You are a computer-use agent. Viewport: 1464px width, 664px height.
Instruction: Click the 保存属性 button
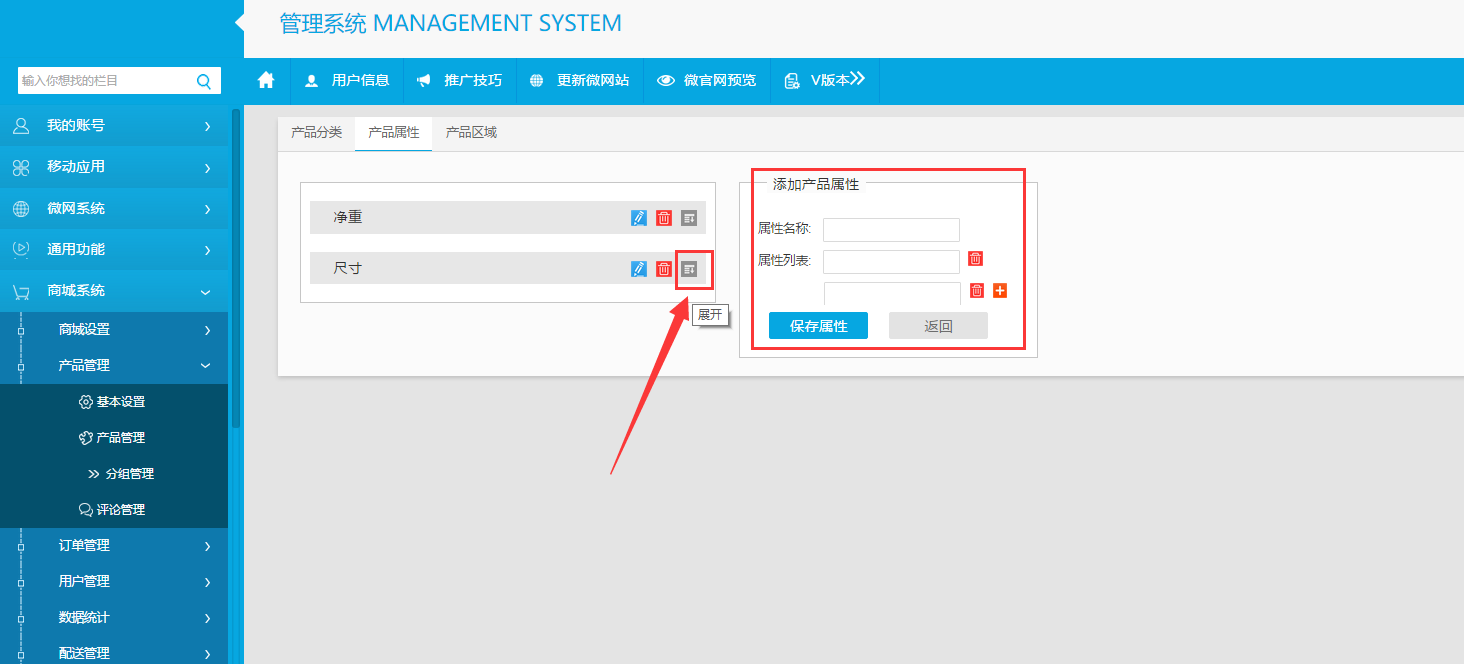pyautogui.click(x=818, y=326)
